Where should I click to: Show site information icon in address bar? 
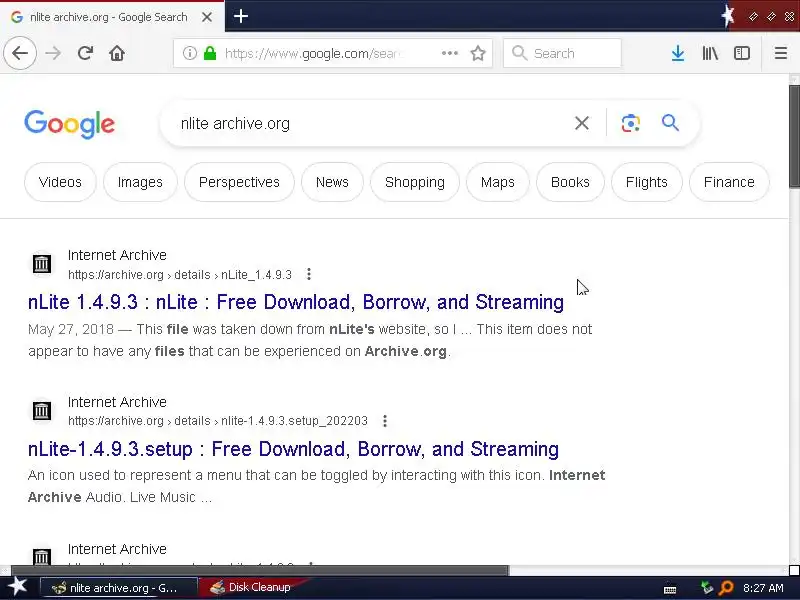pos(189,53)
